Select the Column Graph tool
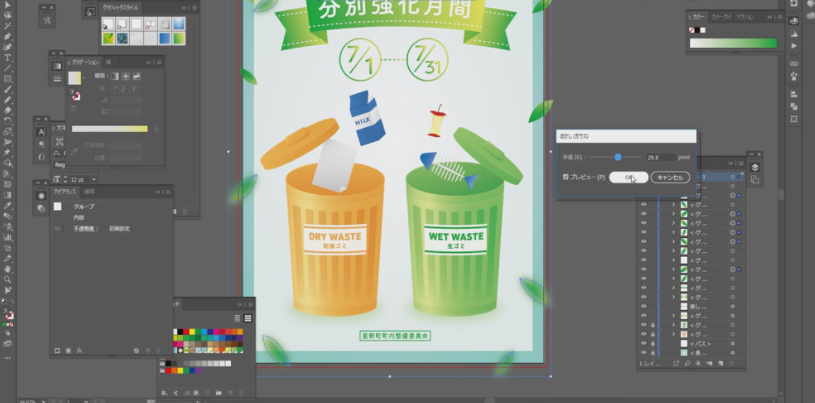Image resolution: width=815 pixels, height=403 pixels. (7, 237)
